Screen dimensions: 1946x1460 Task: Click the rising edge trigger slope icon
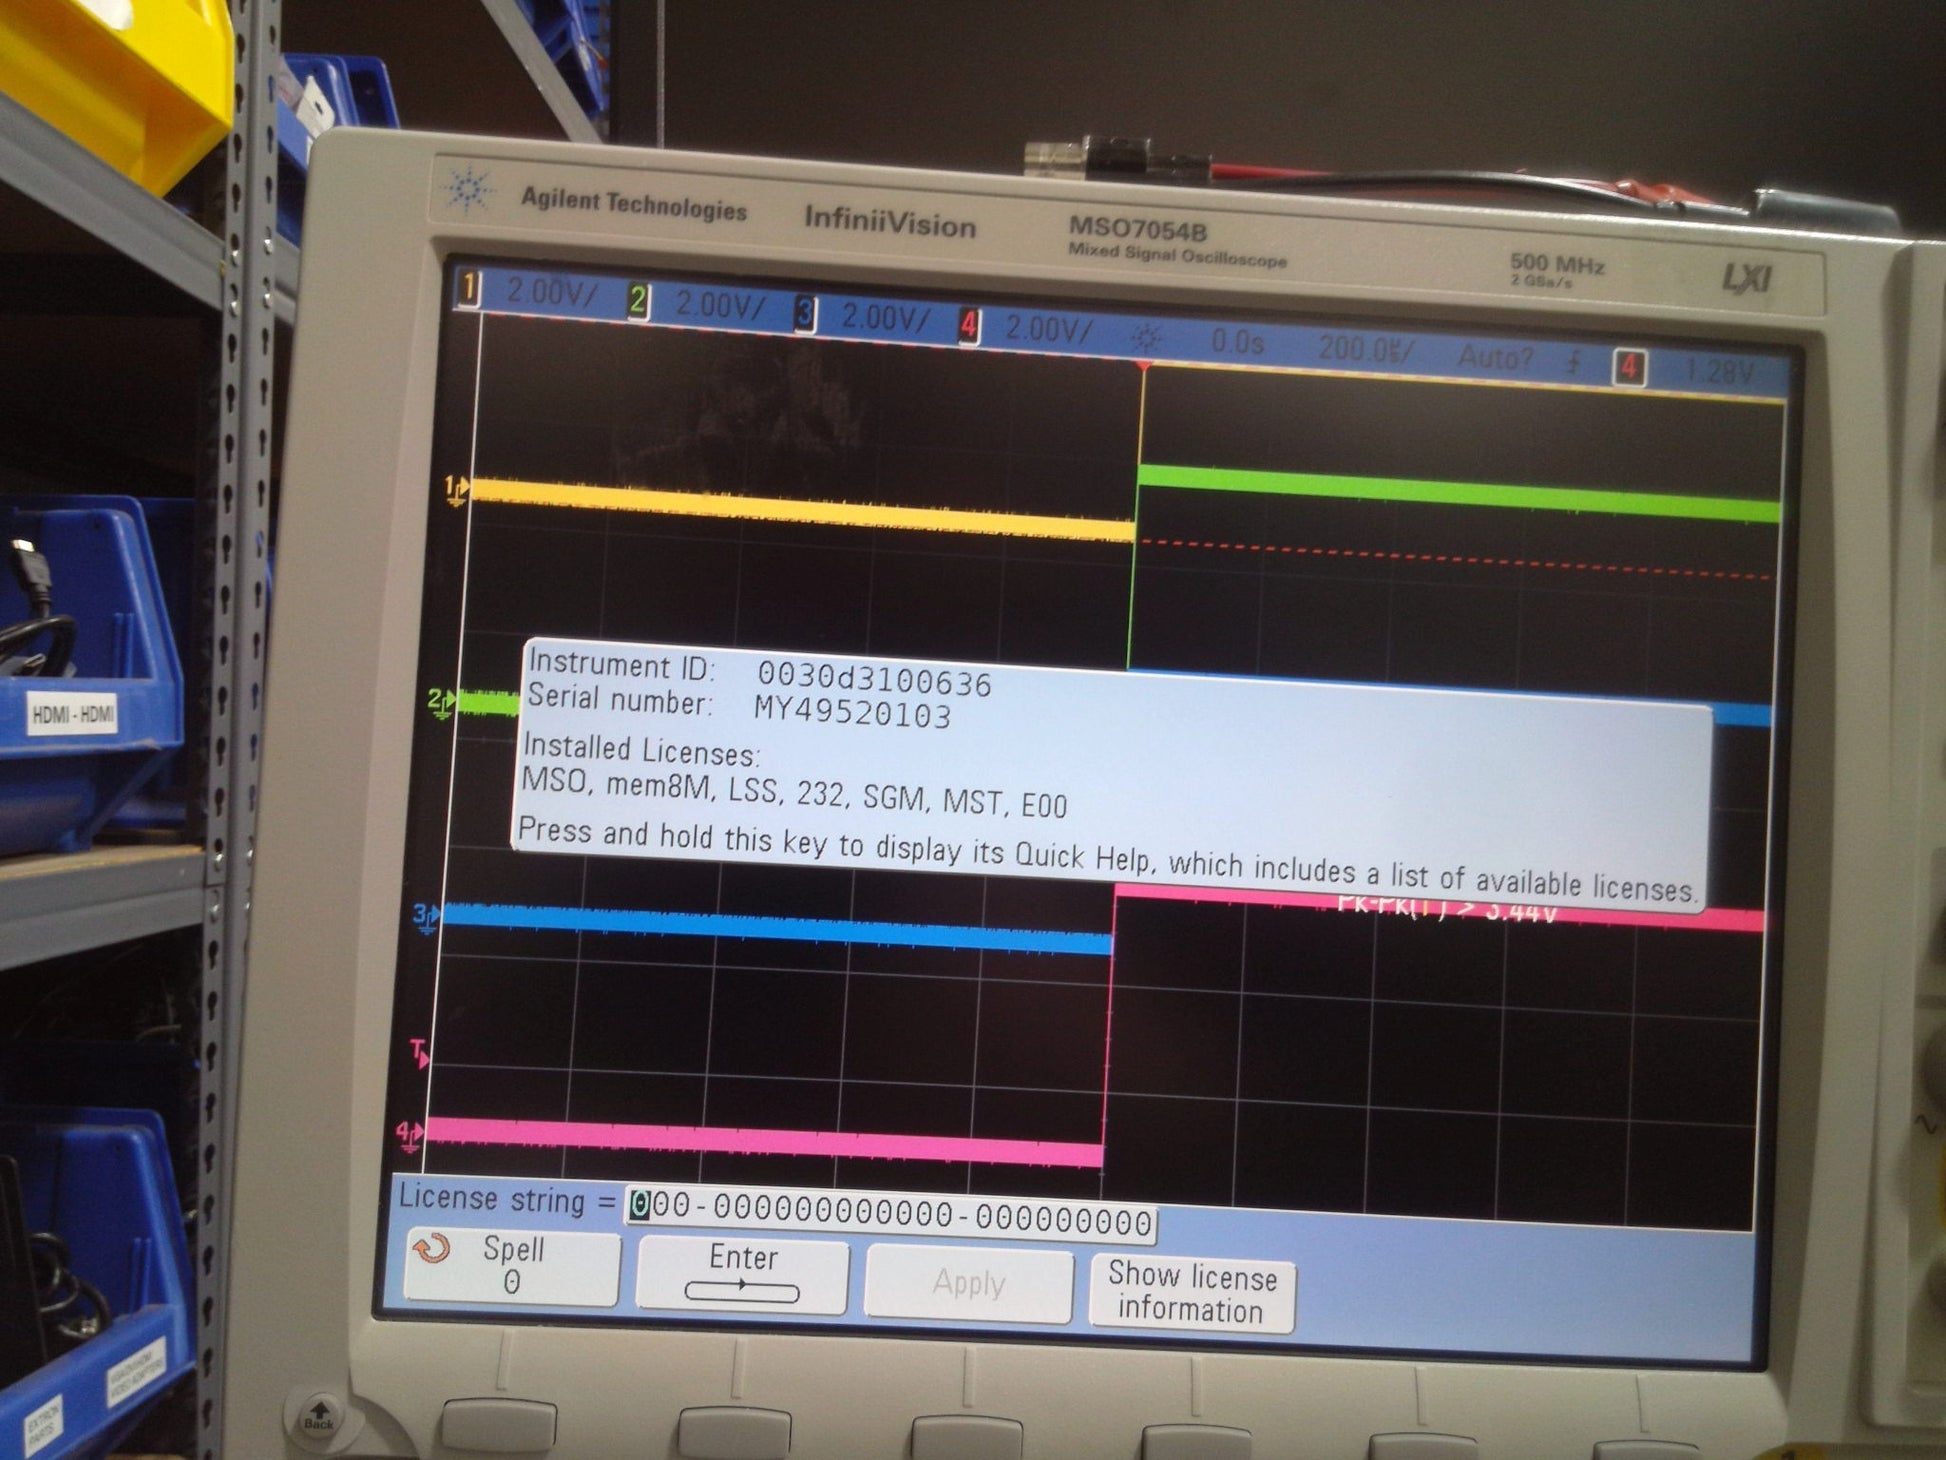(1573, 362)
